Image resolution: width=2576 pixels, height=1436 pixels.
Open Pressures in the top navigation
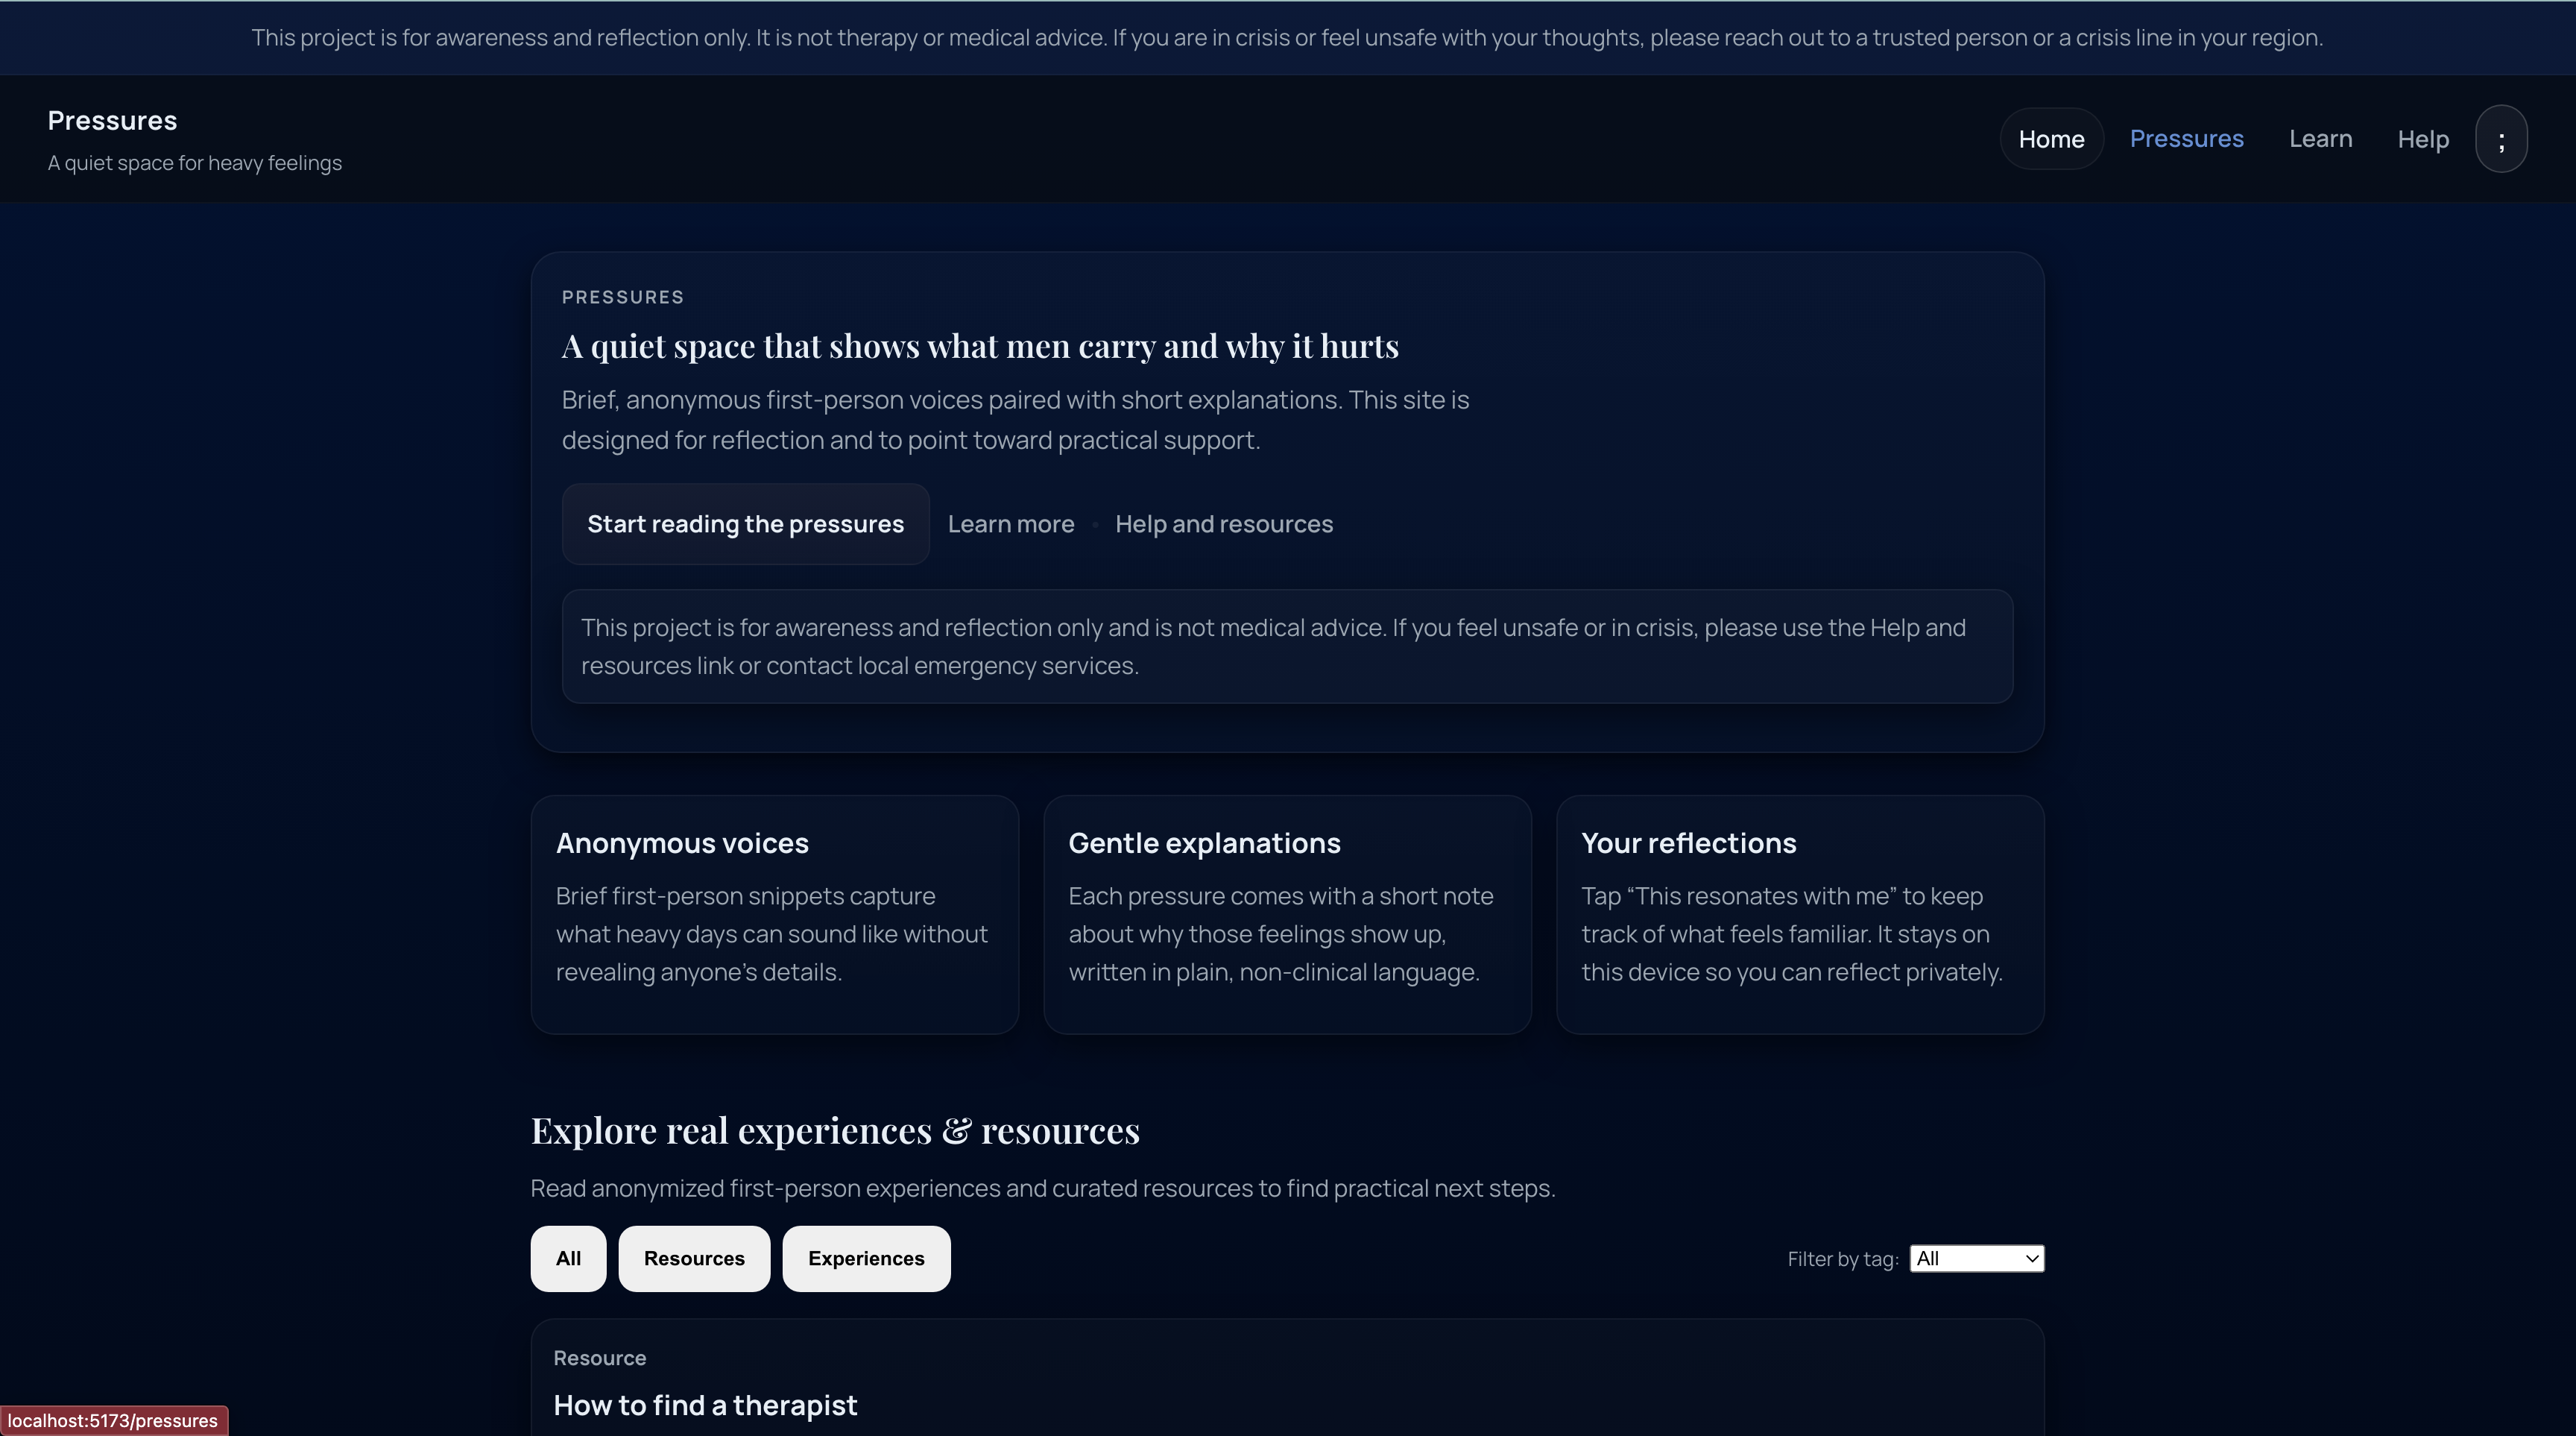point(2186,139)
